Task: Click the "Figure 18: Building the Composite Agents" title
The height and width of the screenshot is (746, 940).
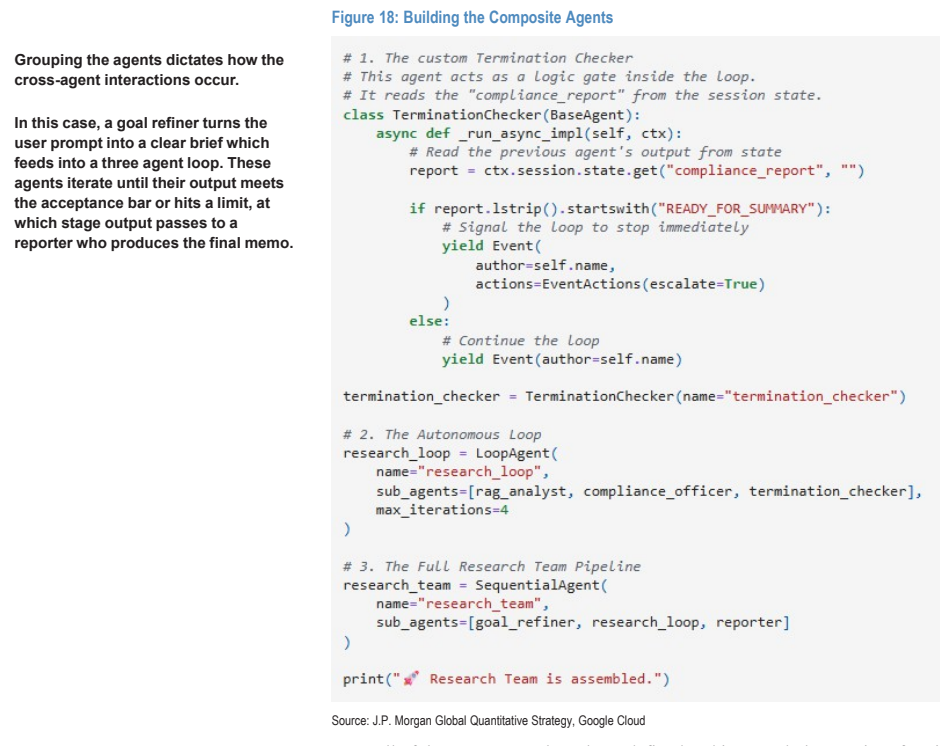Action: pyautogui.click(x=472, y=17)
